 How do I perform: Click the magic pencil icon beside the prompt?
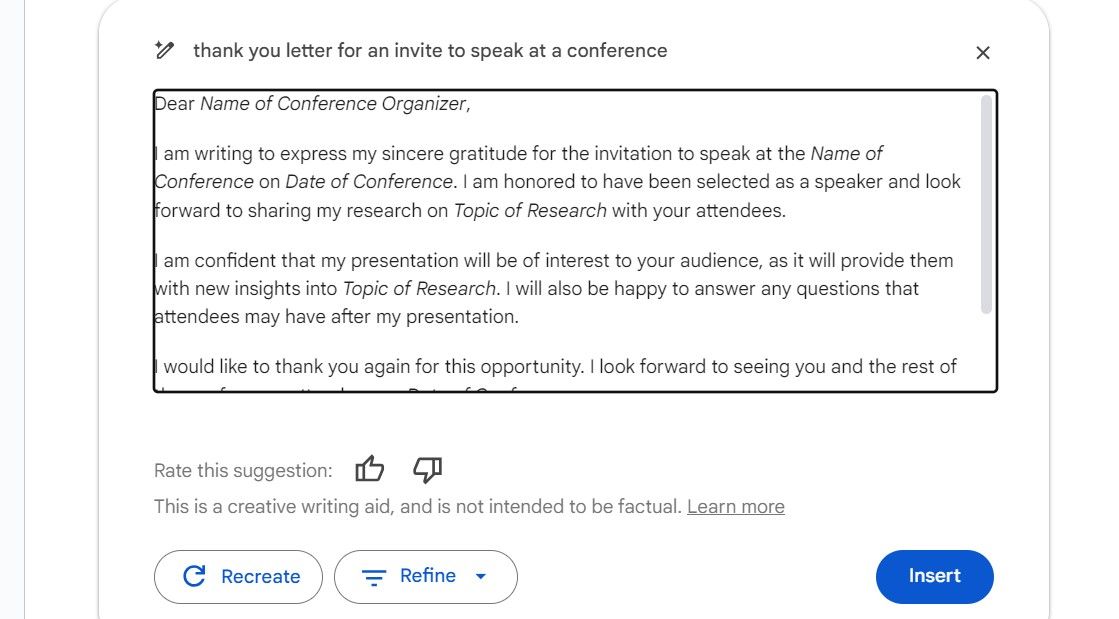pyautogui.click(x=164, y=51)
